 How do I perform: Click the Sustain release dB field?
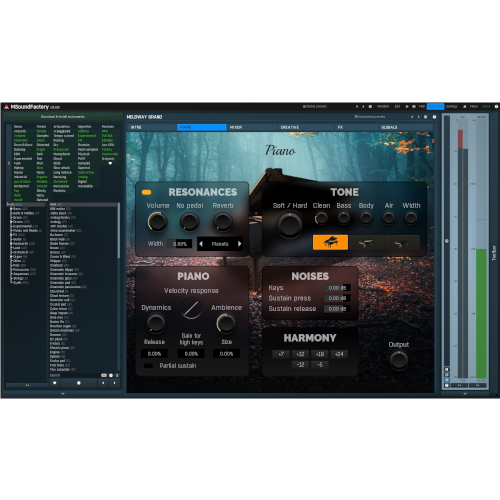(337, 309)
